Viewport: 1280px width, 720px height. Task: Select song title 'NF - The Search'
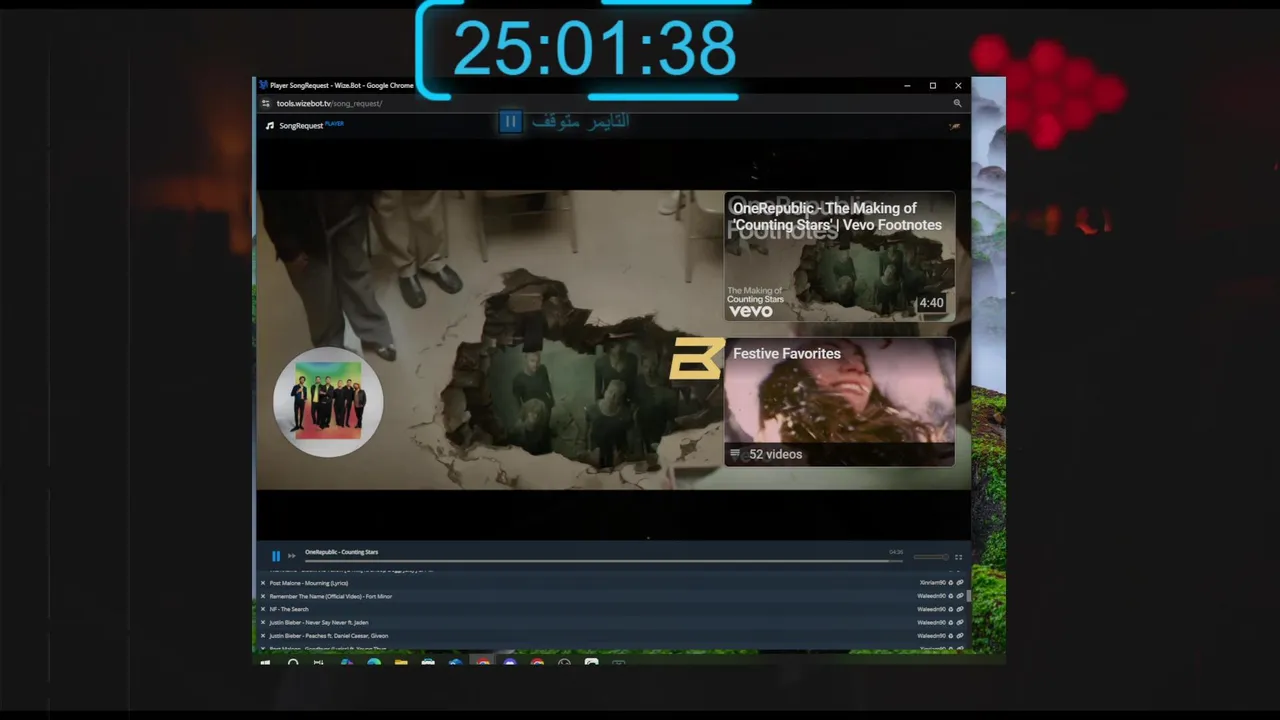[289, 609]
